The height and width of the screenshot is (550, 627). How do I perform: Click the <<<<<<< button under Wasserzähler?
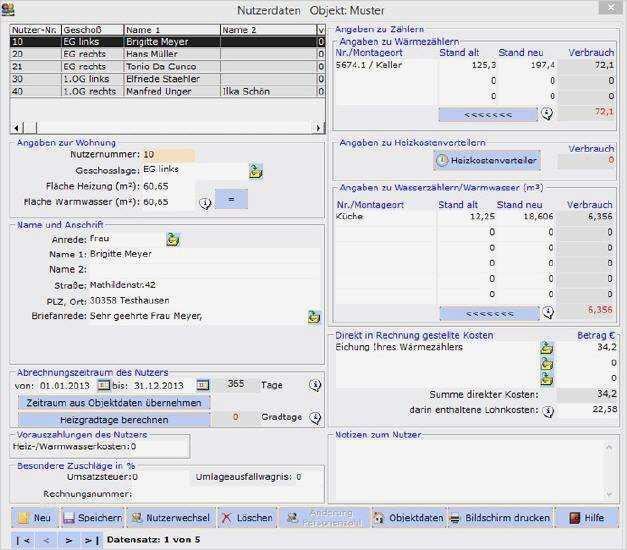pyautogui.click(x=489, y=314)
